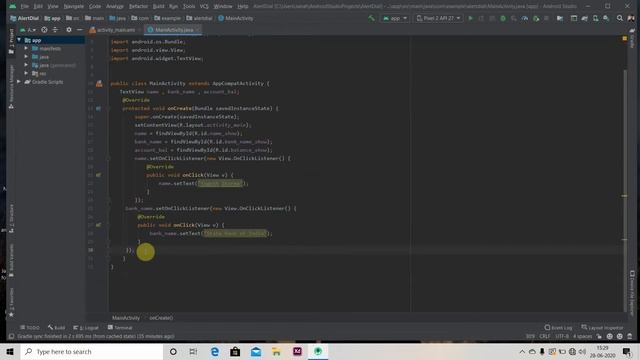Viewport: 640px width, 360px height.
Task: Click the taskbar clock showing 15:29
Action: pyautogui.click(x=602, y=351)
